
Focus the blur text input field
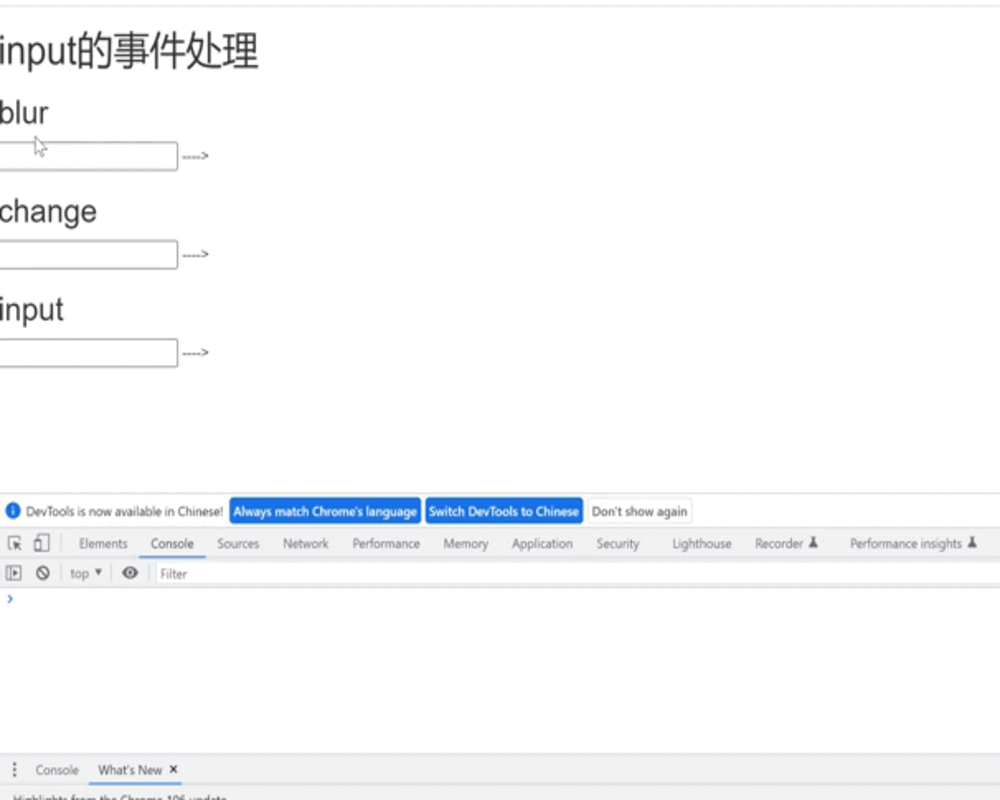pos(88,156)
